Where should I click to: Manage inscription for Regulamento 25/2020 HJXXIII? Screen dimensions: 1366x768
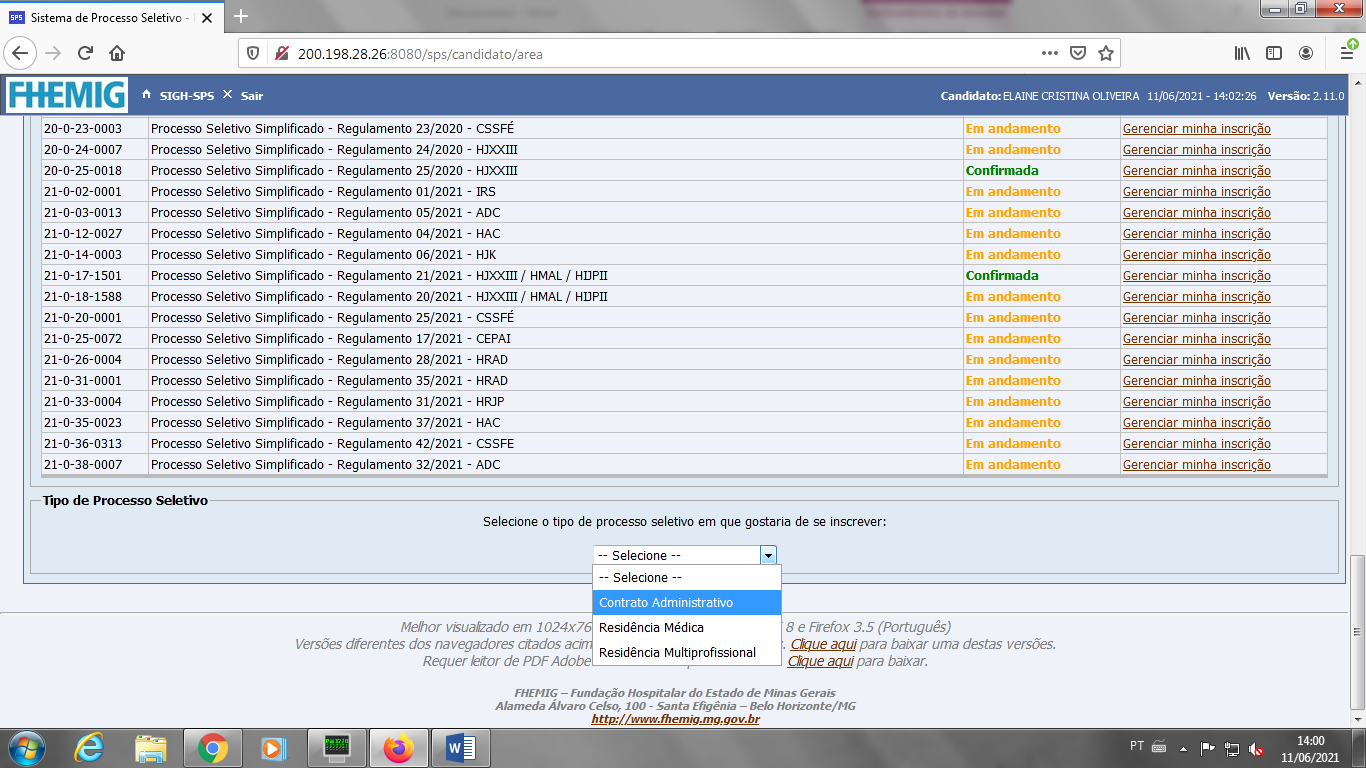pyautogui.click(x=1196, y=171)
